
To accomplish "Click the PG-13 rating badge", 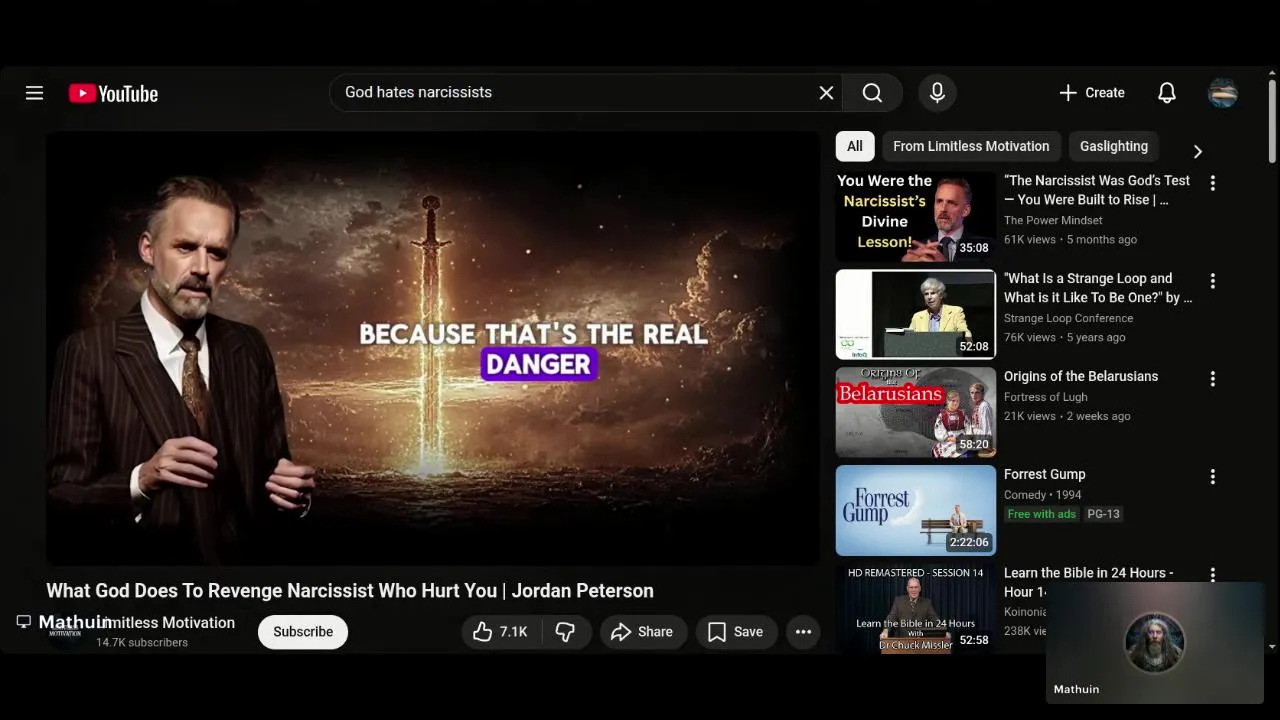I will [1104, 514].
